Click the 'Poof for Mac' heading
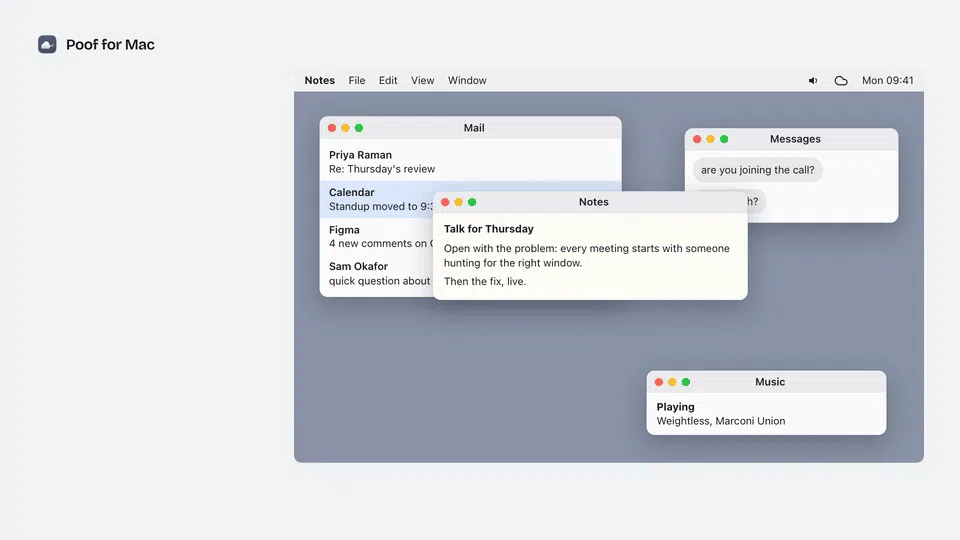This screenshot has width=960, height=540. click(110, 45)
